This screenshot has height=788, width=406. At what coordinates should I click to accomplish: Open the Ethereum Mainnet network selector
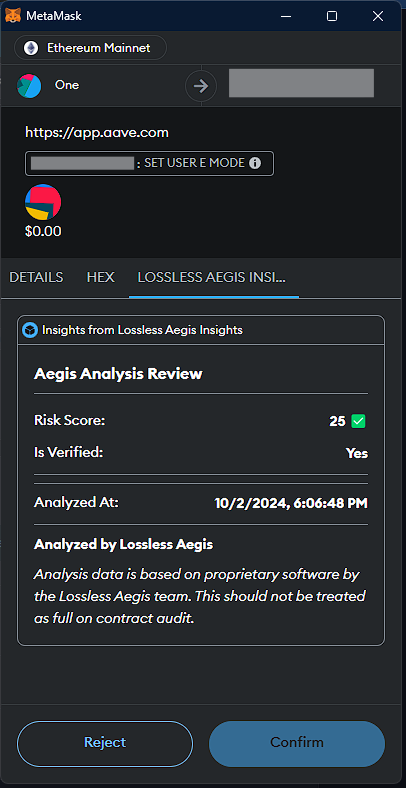90,48
